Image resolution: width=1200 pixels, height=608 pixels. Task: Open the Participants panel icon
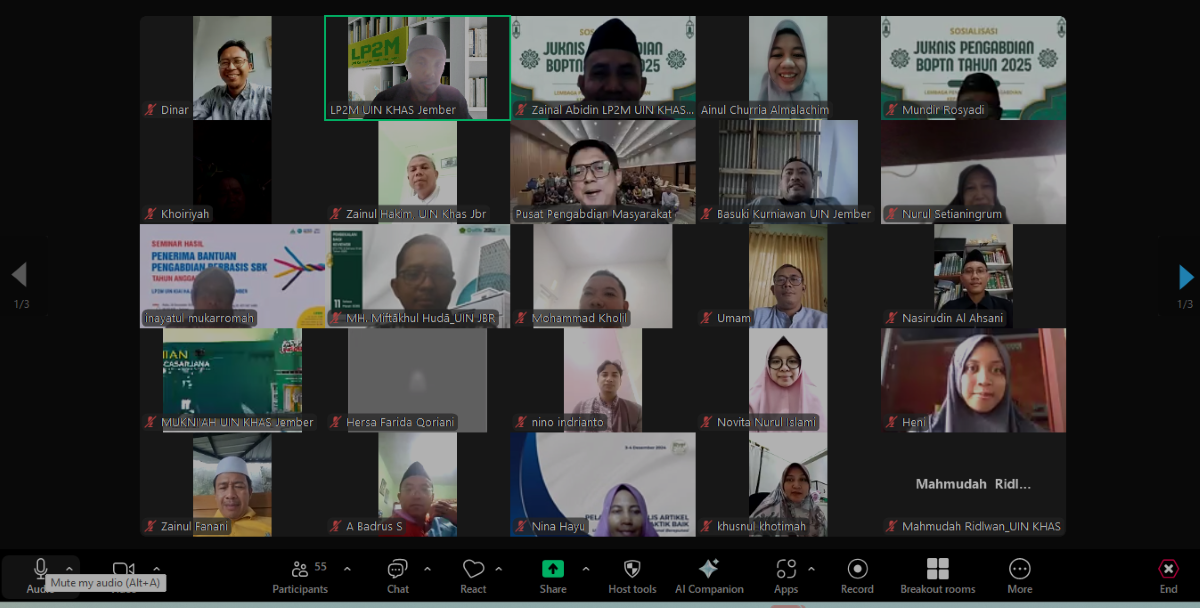(x=300, y=569)
